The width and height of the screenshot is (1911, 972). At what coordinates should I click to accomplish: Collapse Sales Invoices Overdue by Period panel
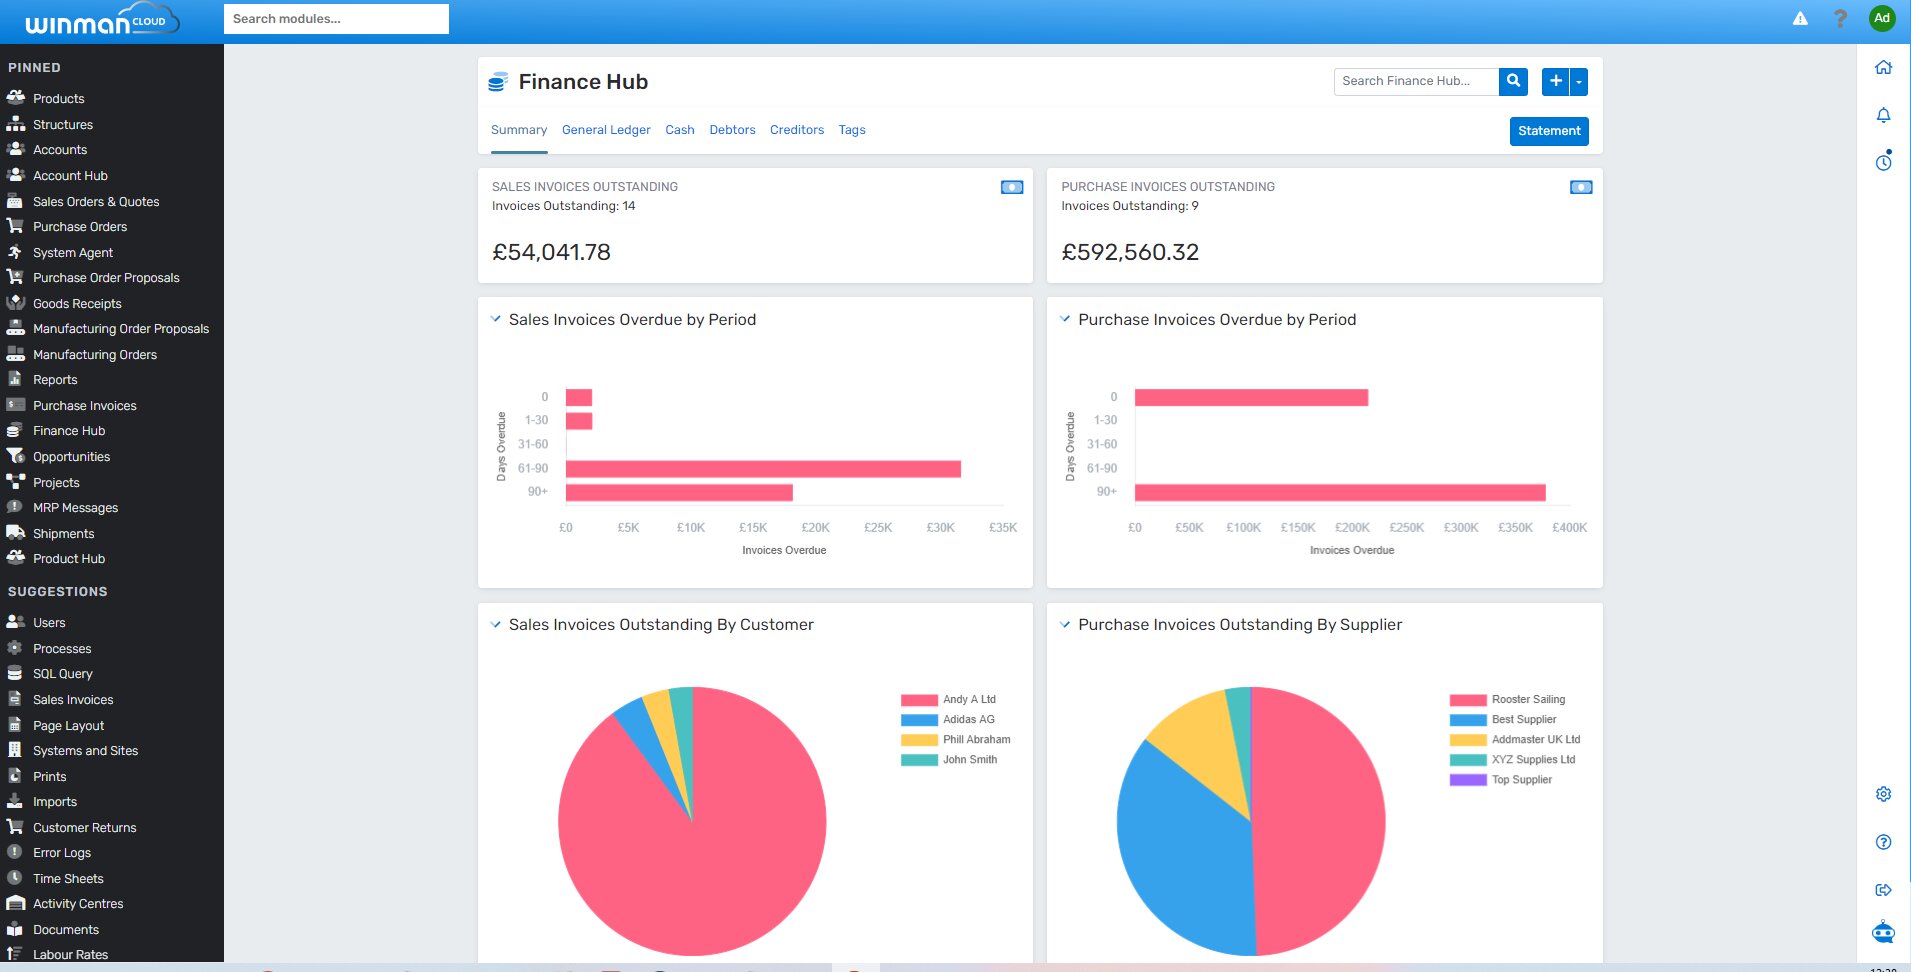point(496,319)
